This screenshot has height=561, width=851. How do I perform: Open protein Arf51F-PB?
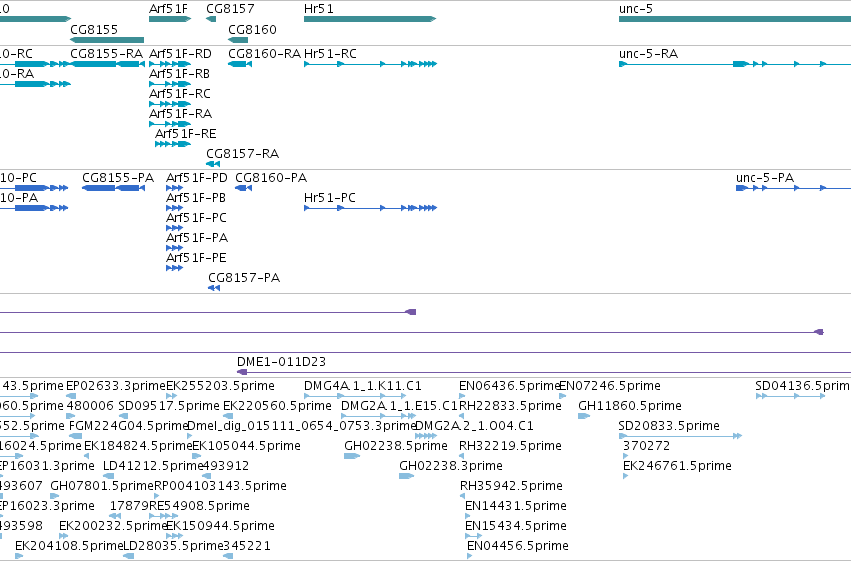click(x=196, y=198)
